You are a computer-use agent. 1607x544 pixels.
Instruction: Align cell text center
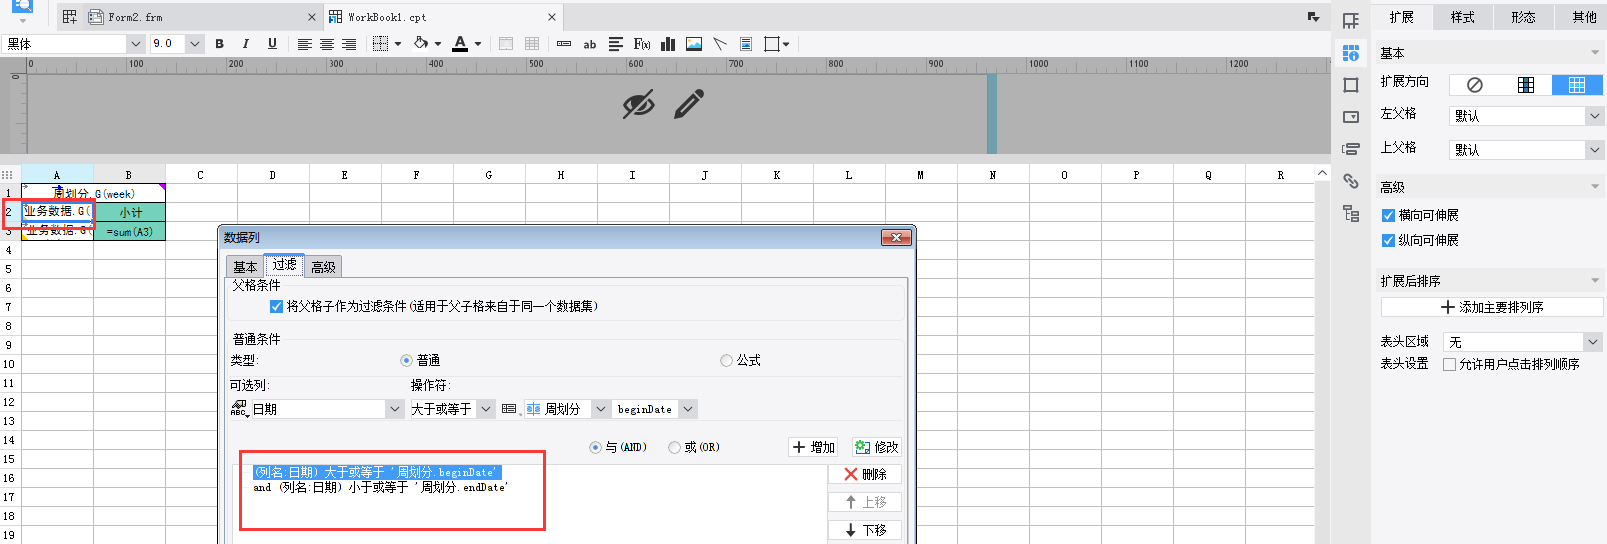coord(327,44)
